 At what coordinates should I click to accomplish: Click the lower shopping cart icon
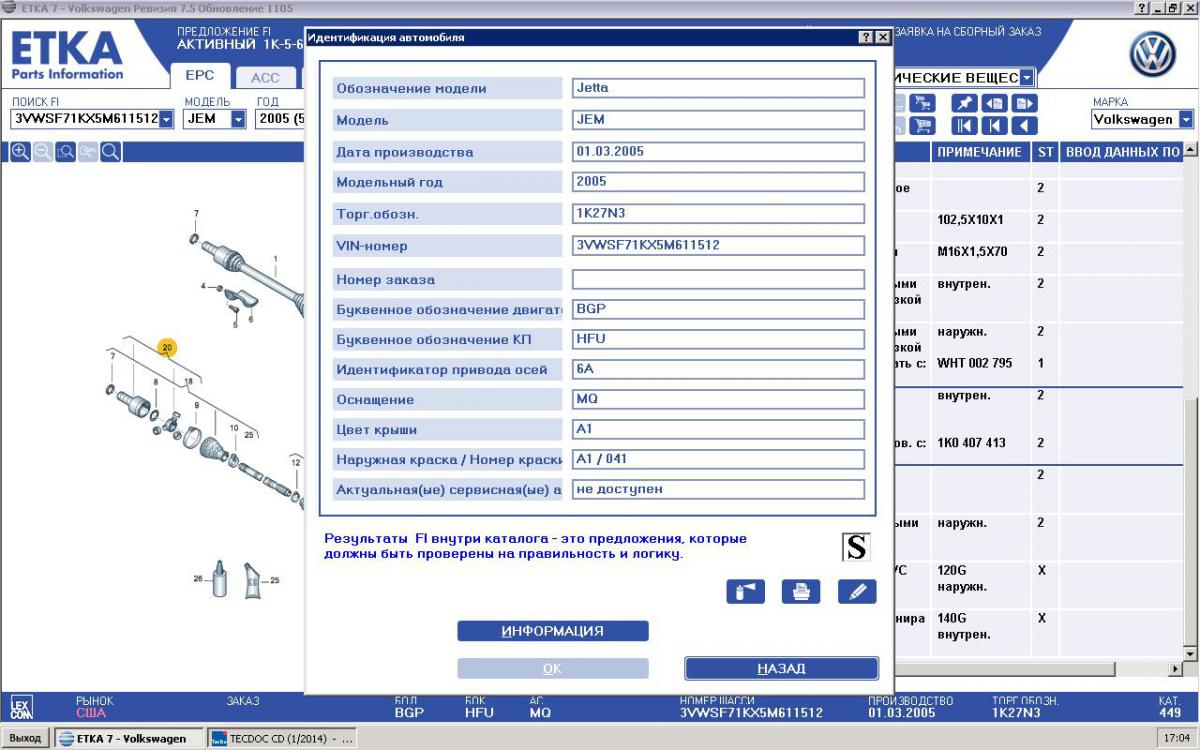tap(922, 126)
